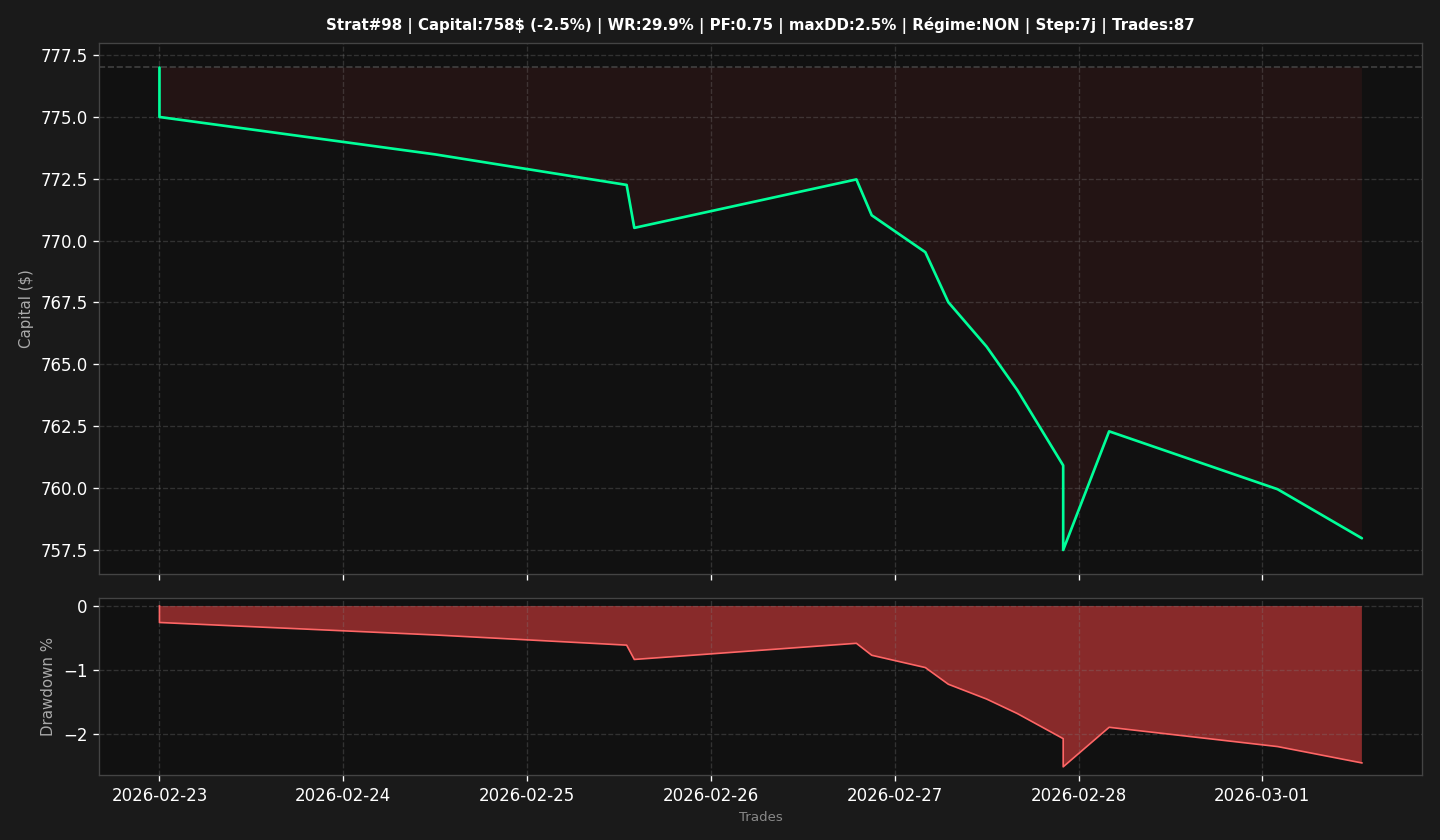Click the 2026-02-25 date label

point(527,795)
